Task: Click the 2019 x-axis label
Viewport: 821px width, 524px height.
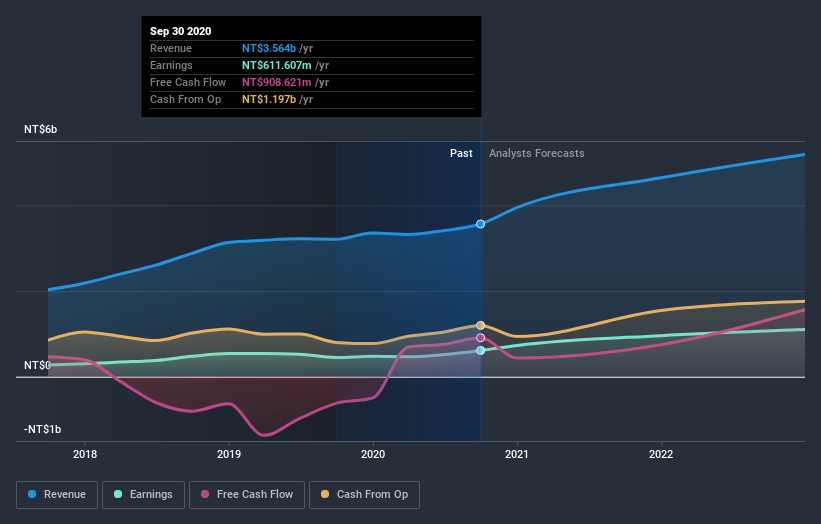Action: coord(229,454)
